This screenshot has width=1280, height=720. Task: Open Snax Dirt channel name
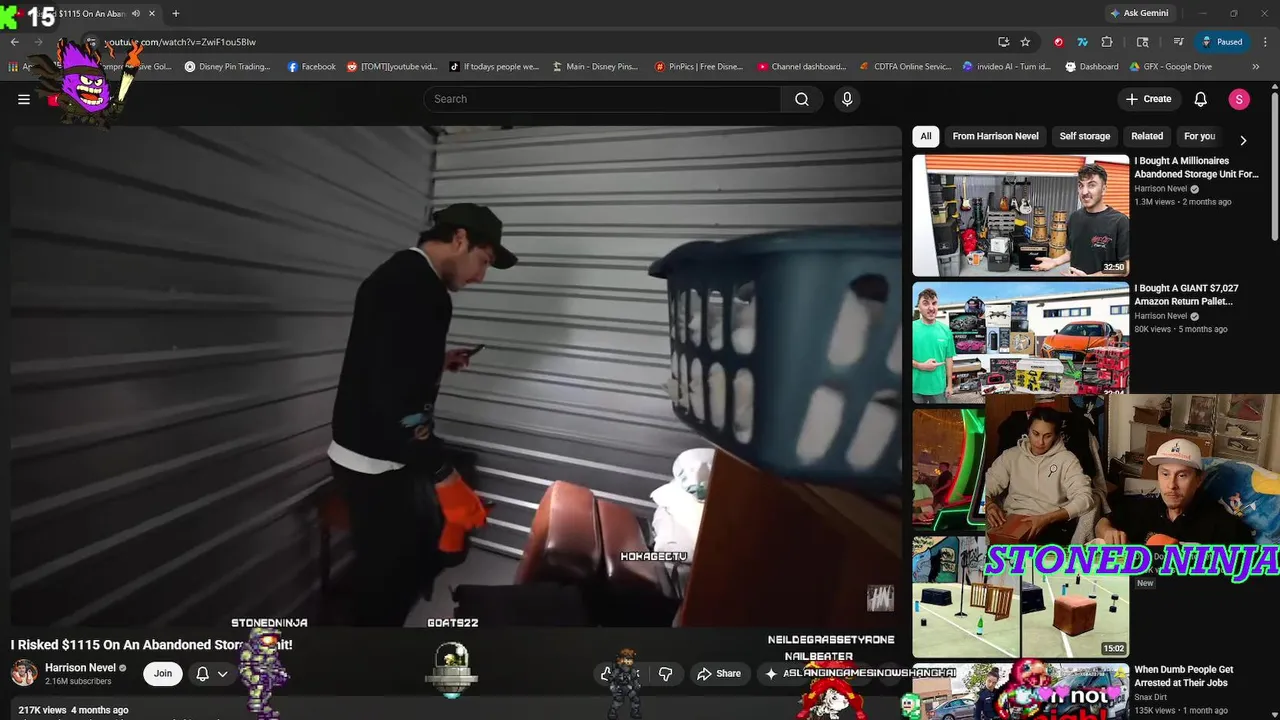point(1150,697)
